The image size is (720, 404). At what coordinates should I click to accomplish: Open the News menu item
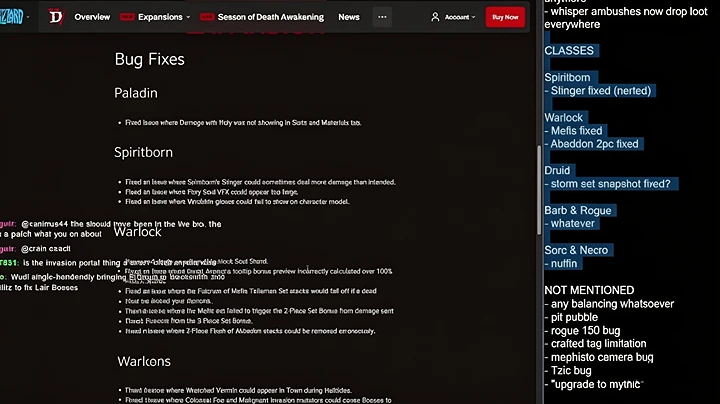(349, 17)
